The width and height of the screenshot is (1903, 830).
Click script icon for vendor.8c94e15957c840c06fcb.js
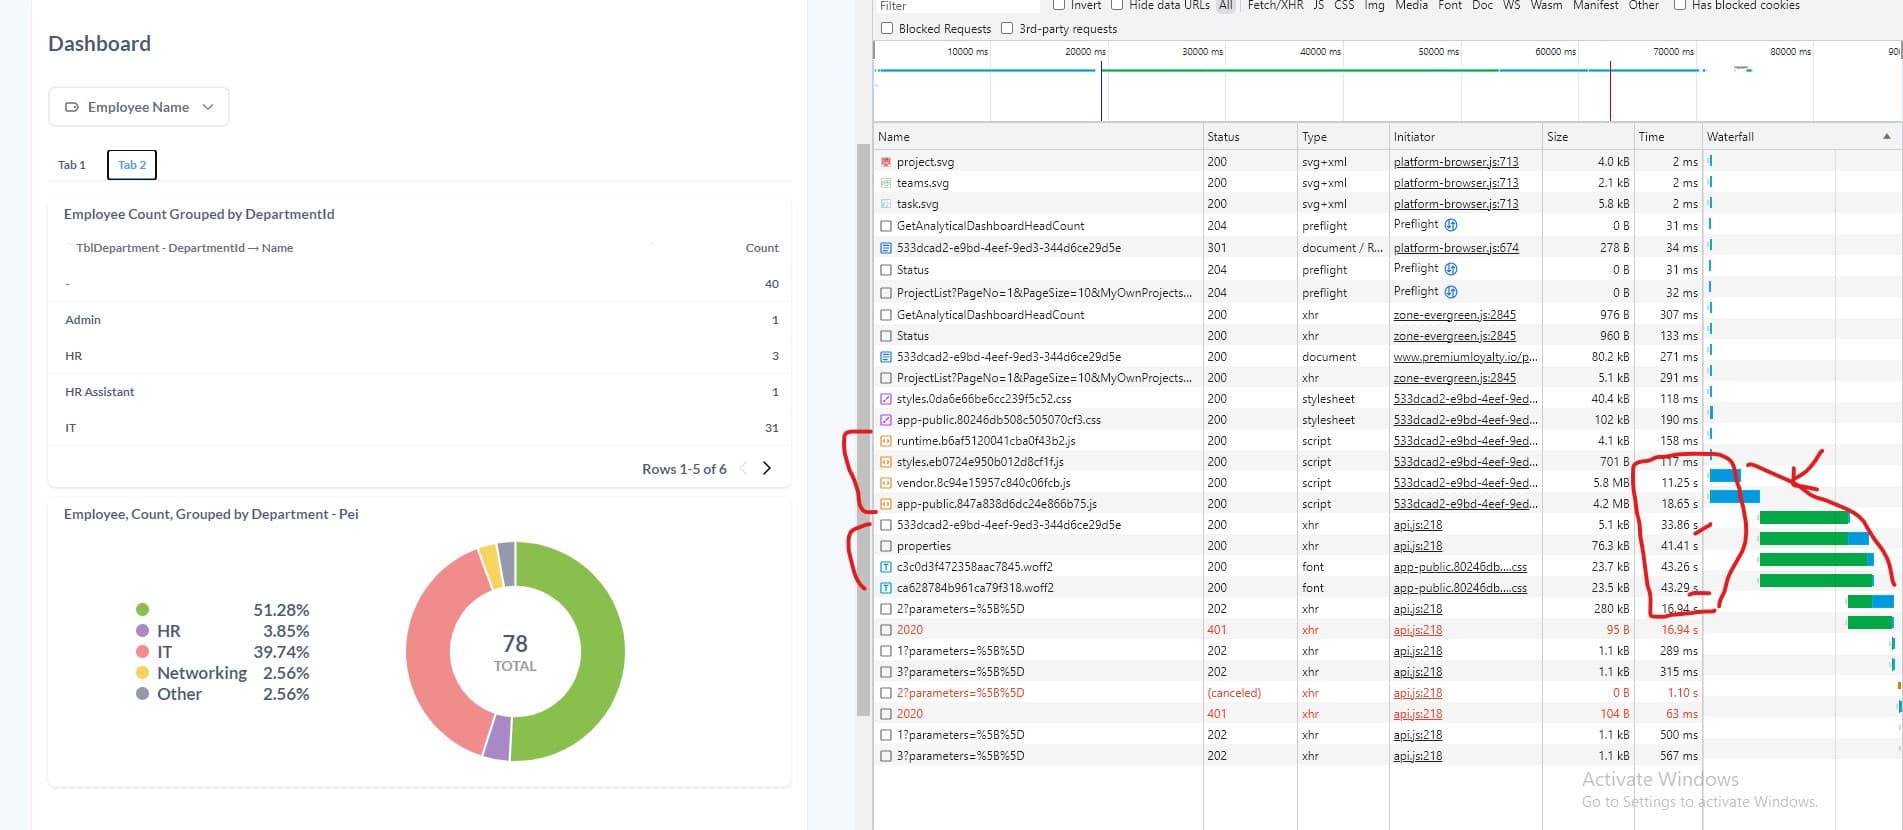pos(885,483)
